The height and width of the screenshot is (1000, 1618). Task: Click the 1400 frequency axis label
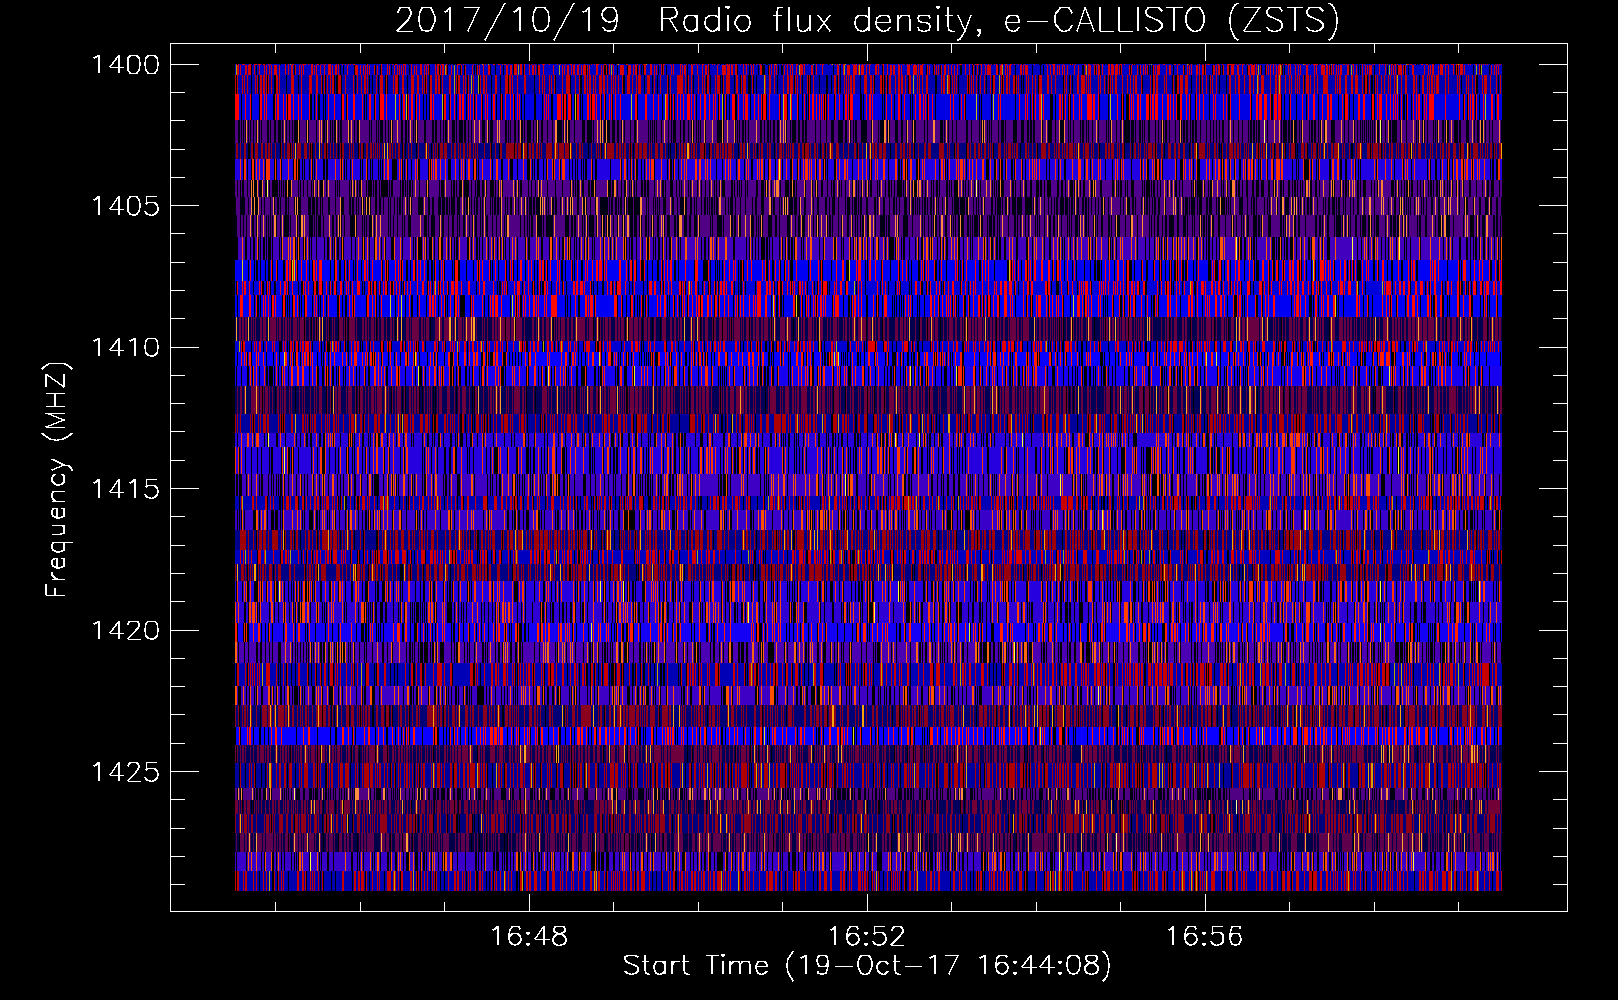click(x=125, y=65)
